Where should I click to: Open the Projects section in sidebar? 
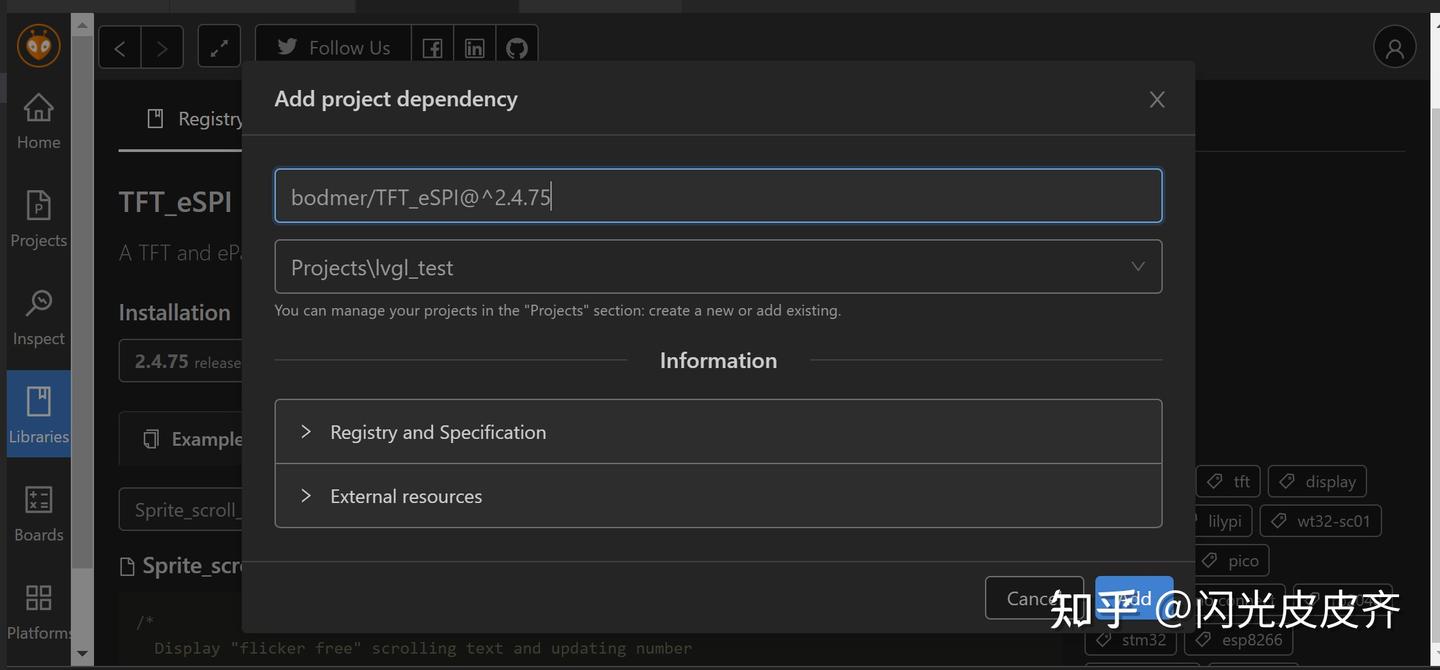click(x=38, y=218)
